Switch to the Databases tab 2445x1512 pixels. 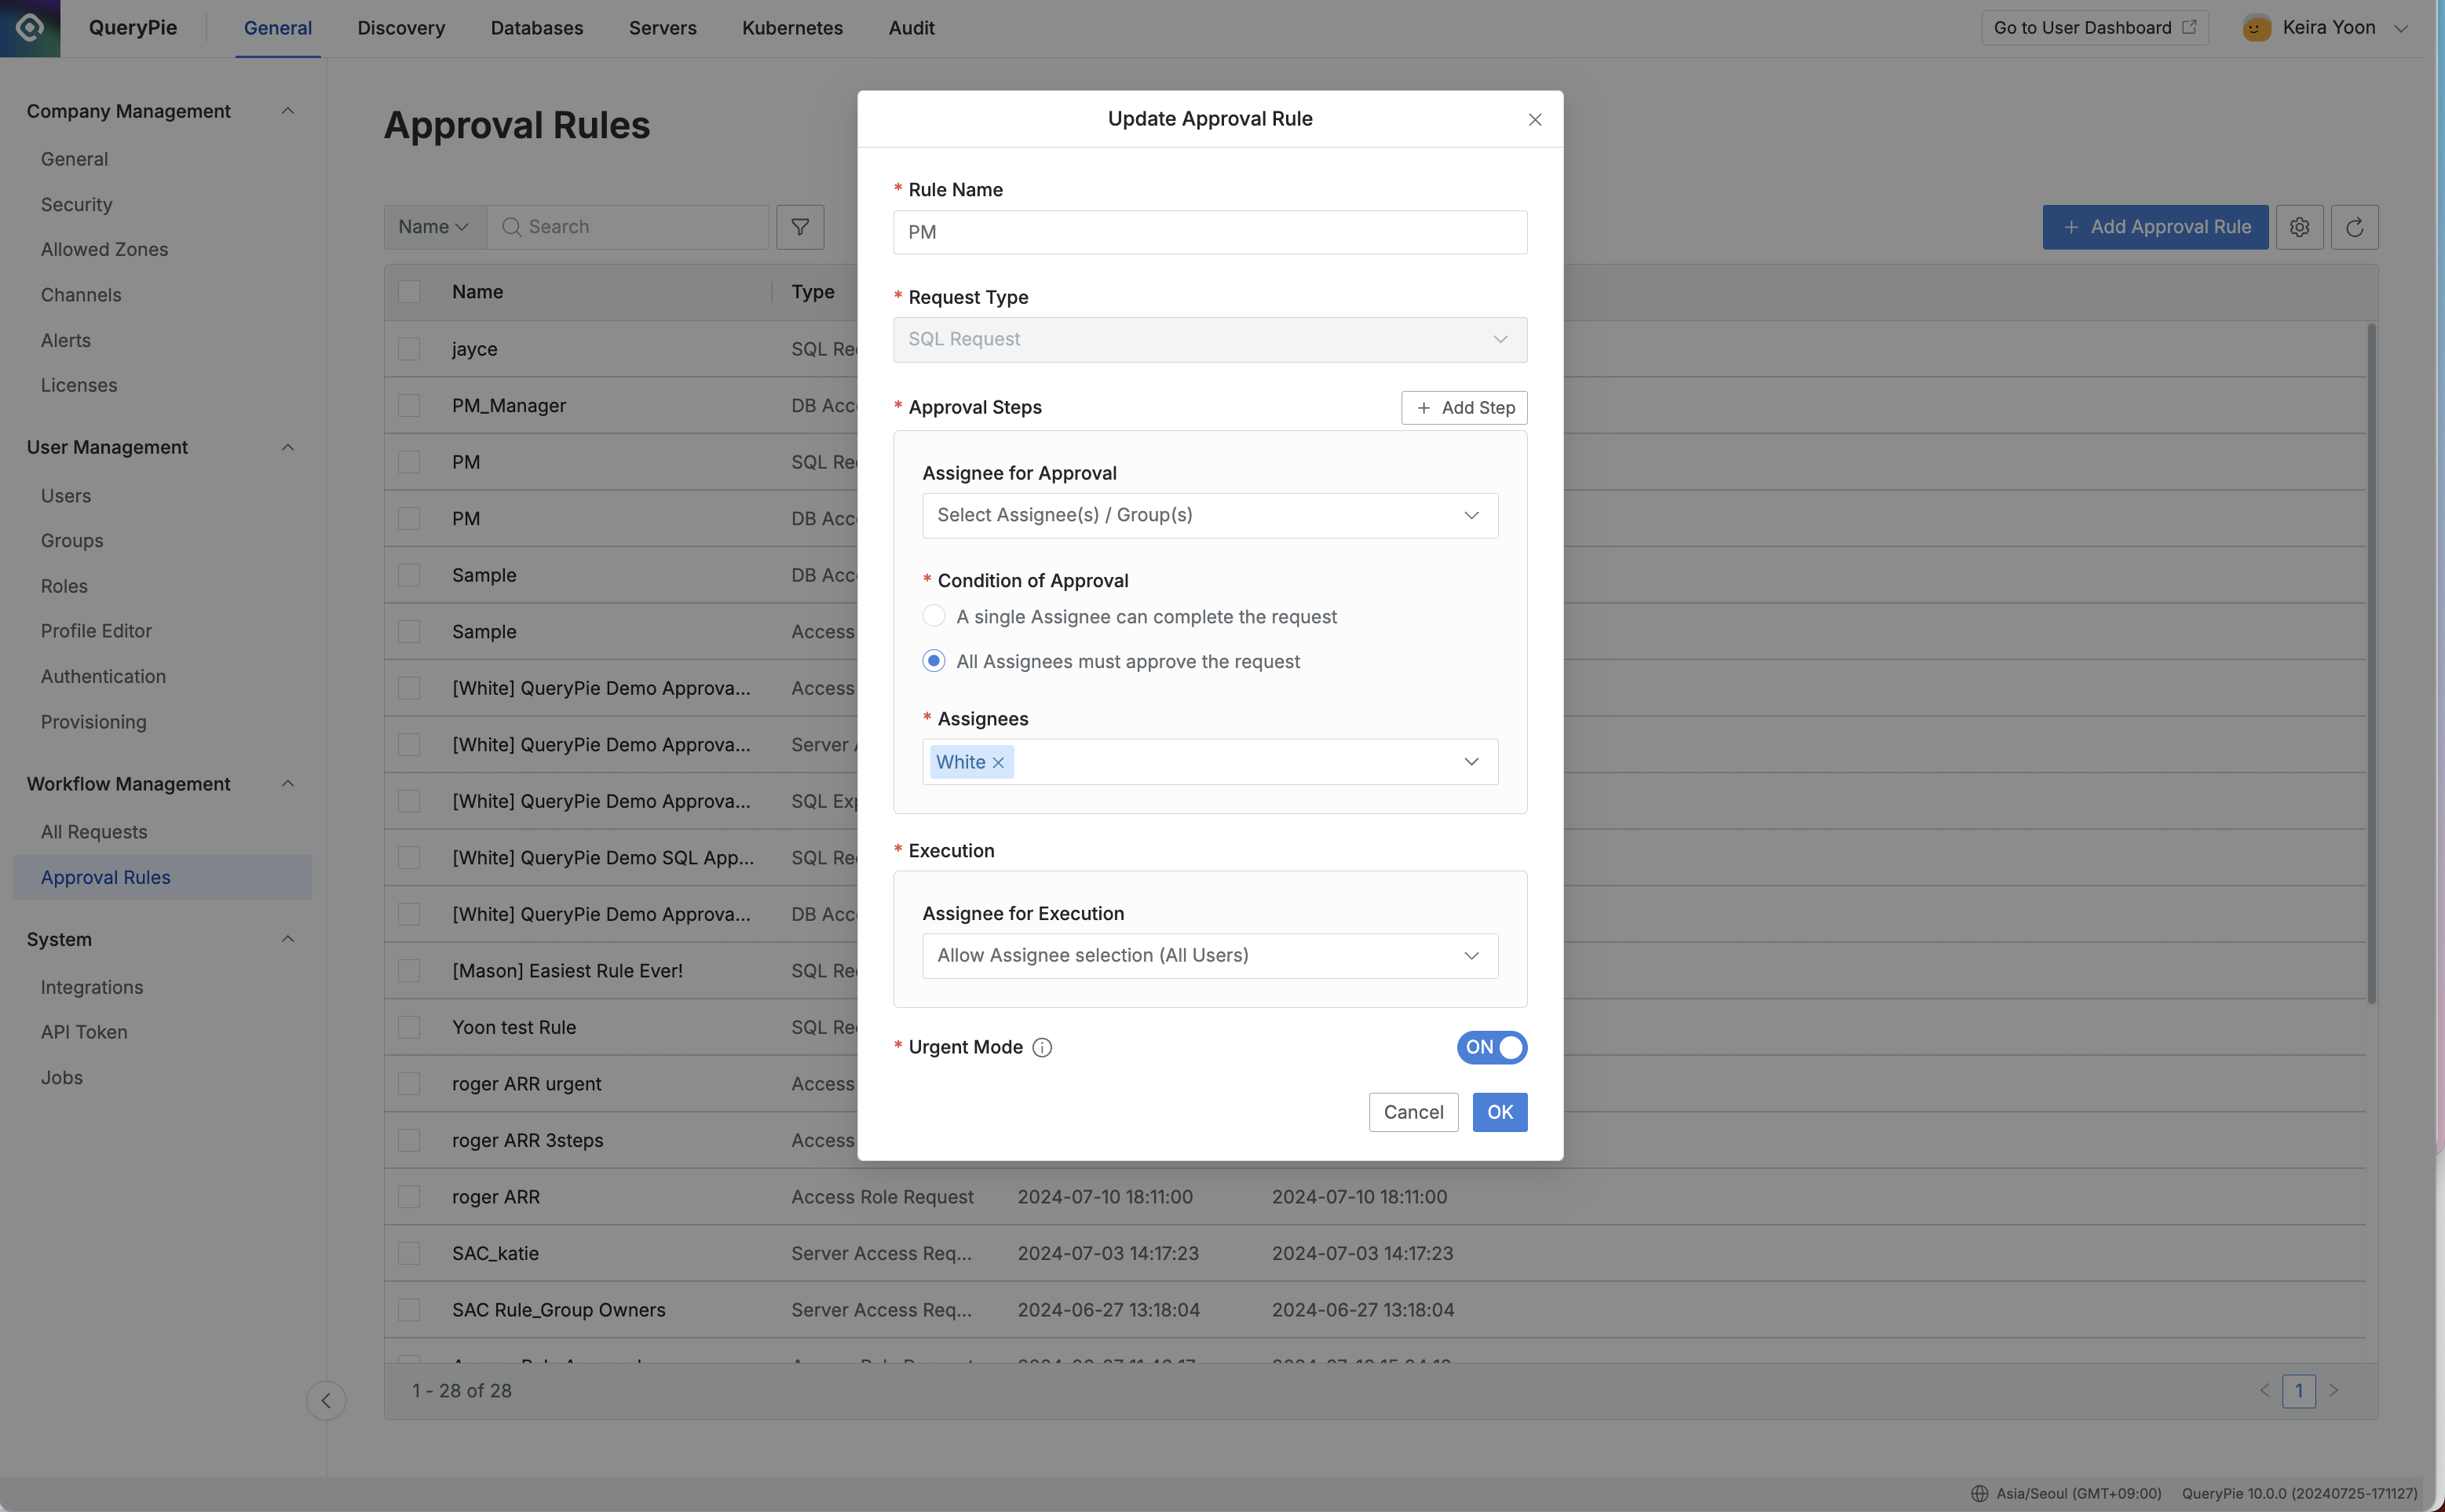(536, 28)
